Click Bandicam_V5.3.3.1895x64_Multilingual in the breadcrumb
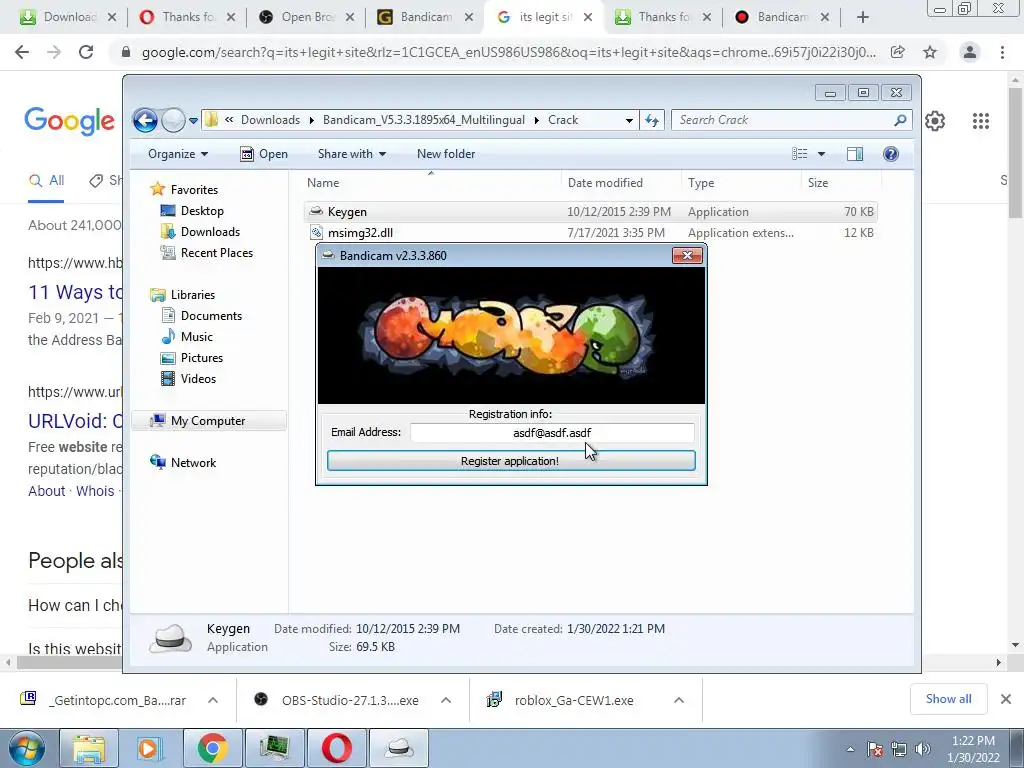 point(424,120)
